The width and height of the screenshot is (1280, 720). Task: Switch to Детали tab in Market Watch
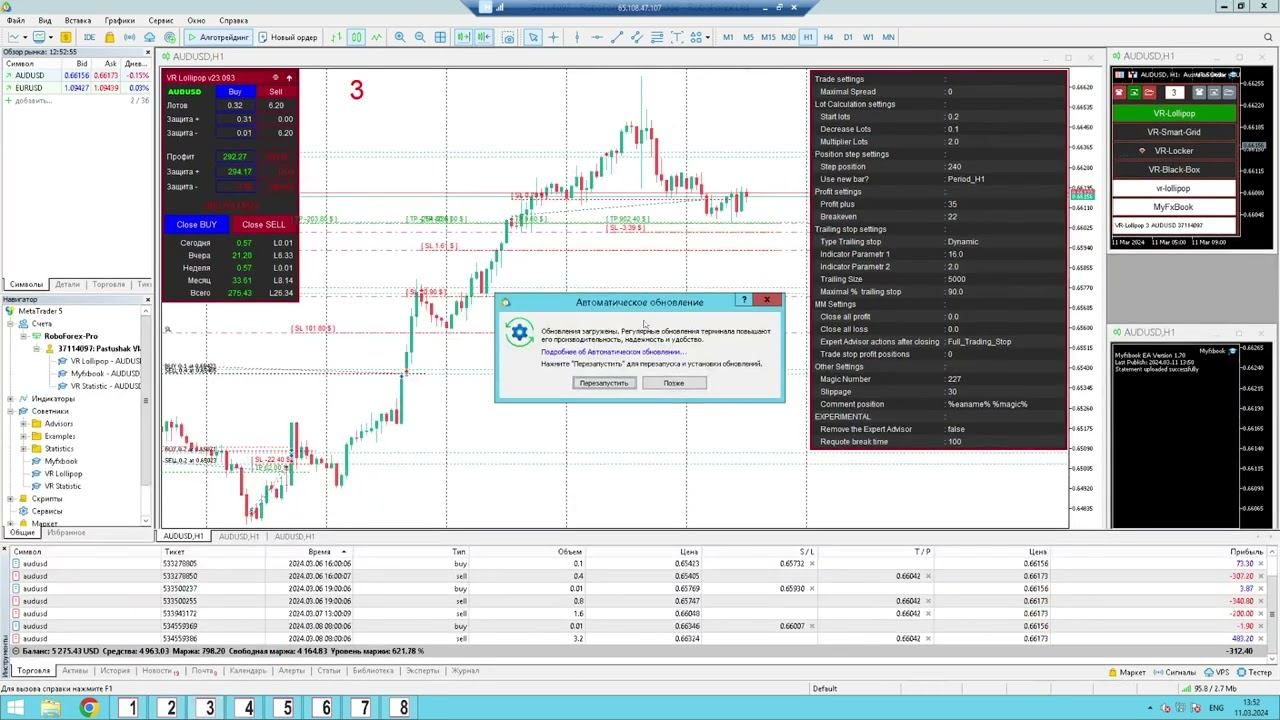tap(67, 285)
